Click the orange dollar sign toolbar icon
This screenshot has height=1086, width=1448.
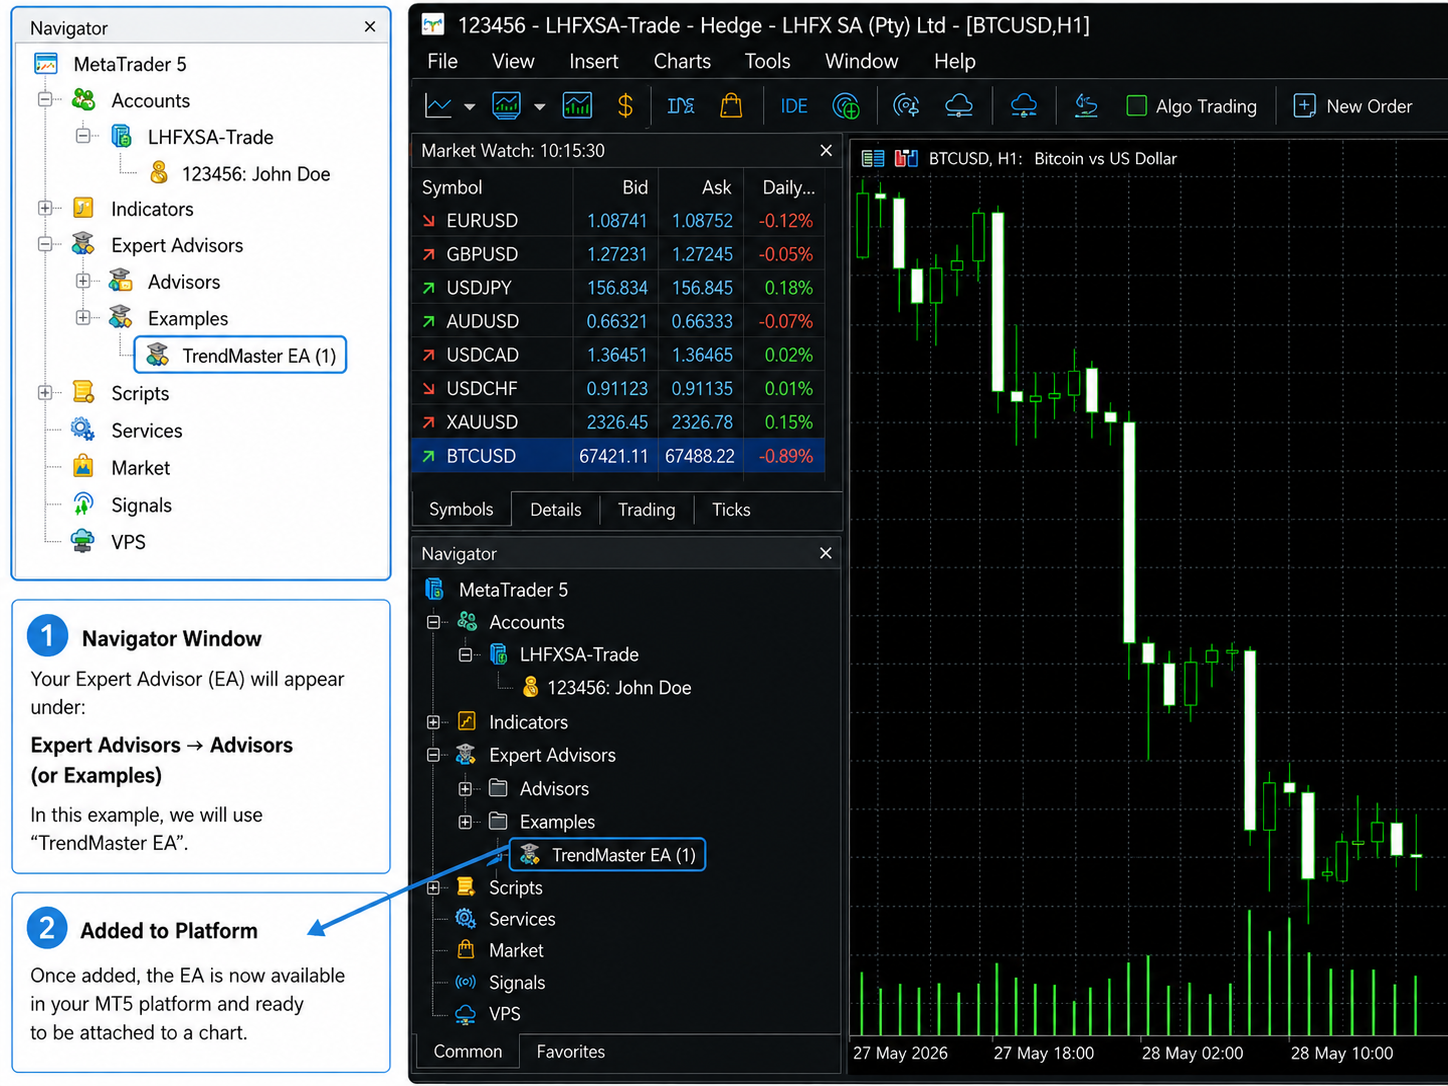click(x=625, y=105)
